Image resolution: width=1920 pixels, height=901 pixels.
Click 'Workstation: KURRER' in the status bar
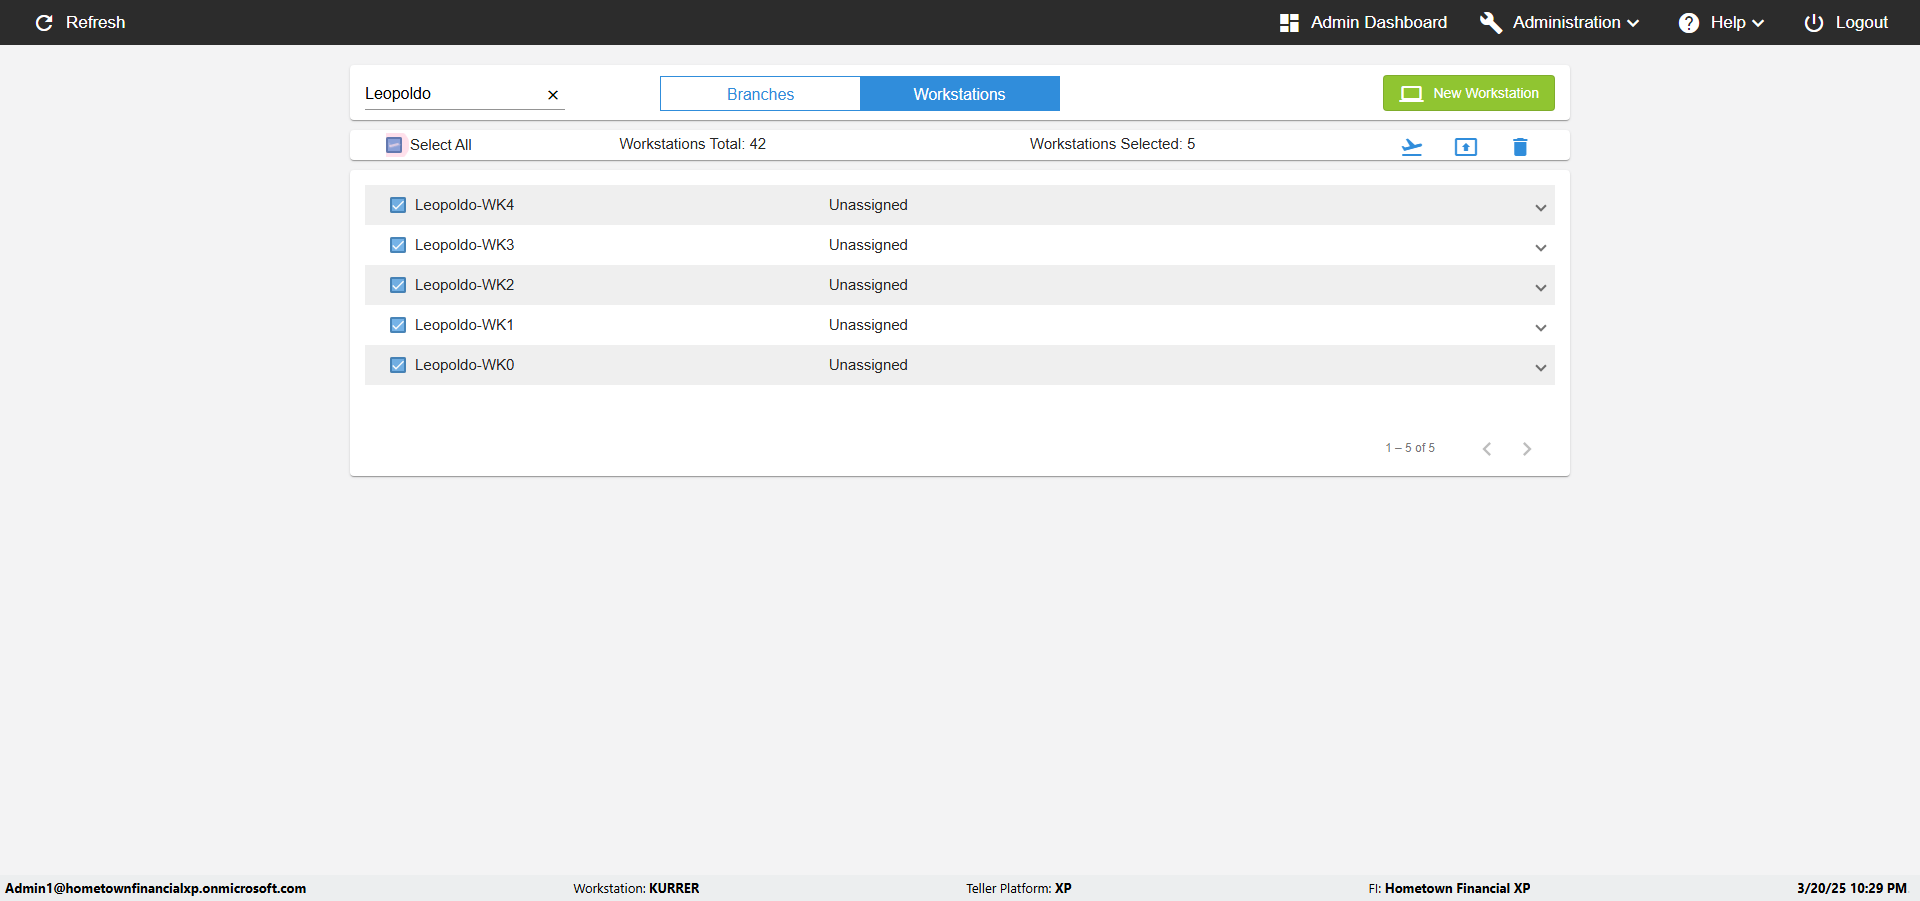[636, 888]
